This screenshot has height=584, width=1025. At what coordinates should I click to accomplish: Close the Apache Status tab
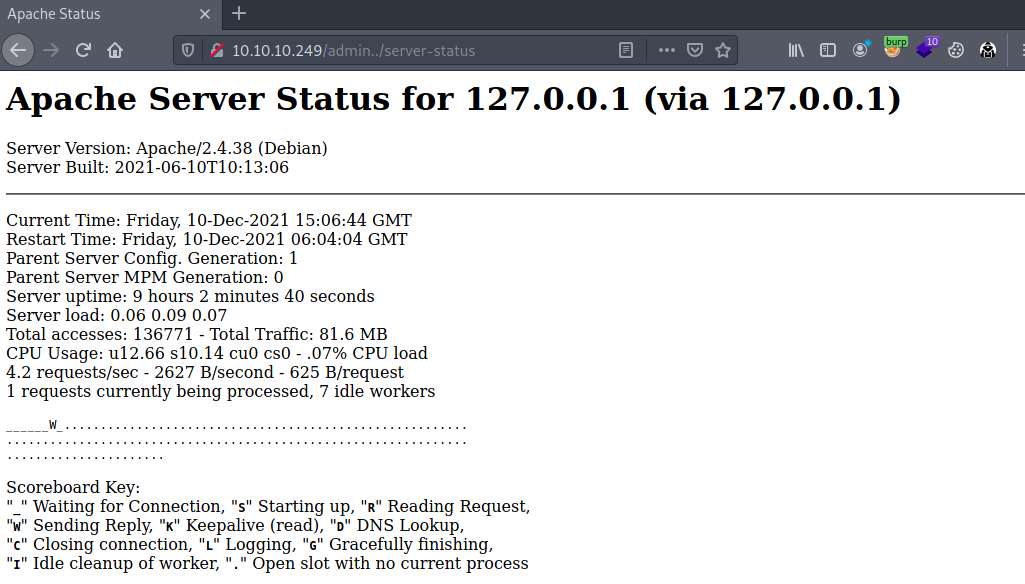click(203, 14)
